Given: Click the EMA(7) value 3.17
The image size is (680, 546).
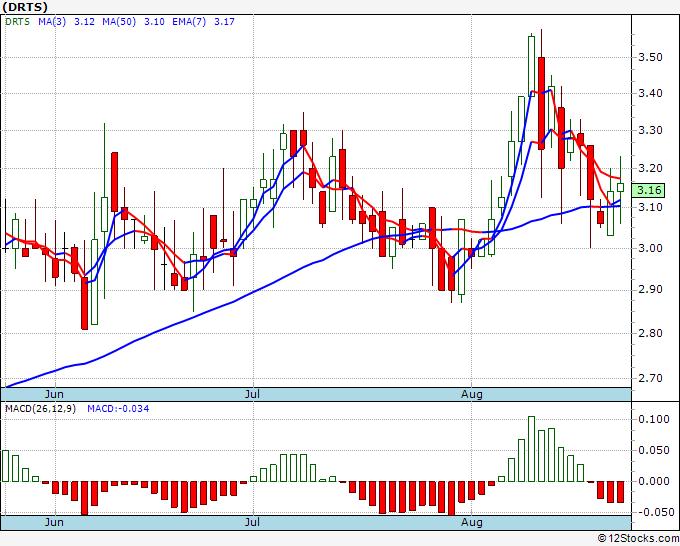Looking at the screenshot, I should [224, 22].
